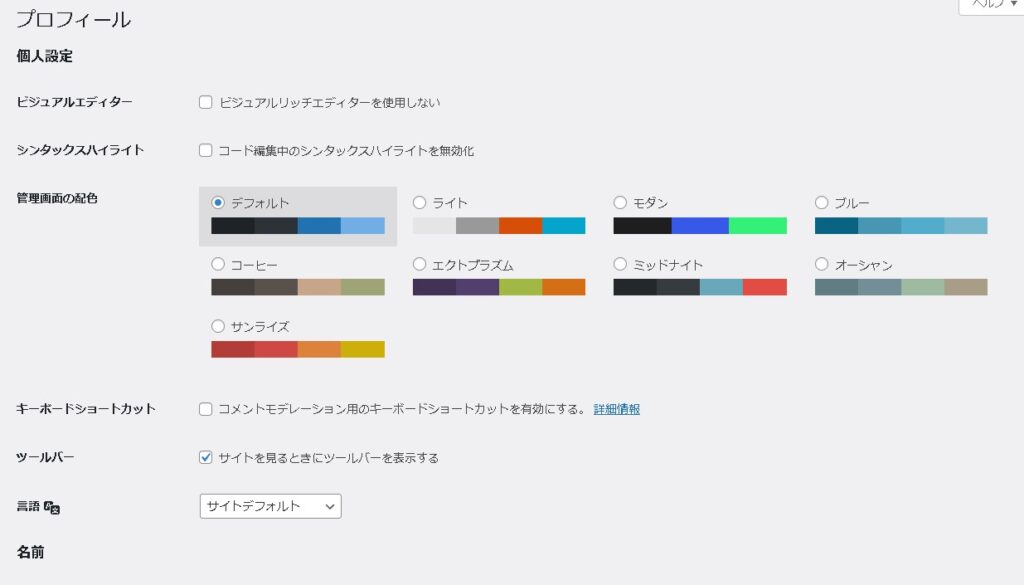1024x585 pixels.
Task: Toggle コメントモデレーション keyboard shortcut checkbox
Action: 206,409
